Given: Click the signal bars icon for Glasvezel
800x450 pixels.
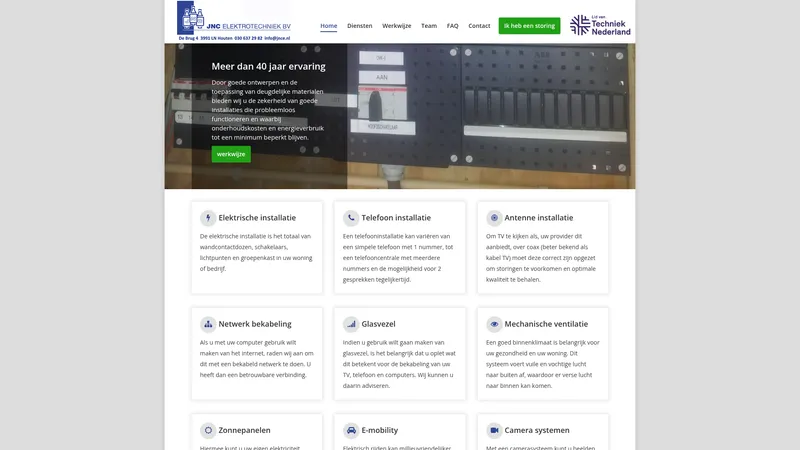Looking at the screenshot, I should pyautogui.click(x=351, y=324).
